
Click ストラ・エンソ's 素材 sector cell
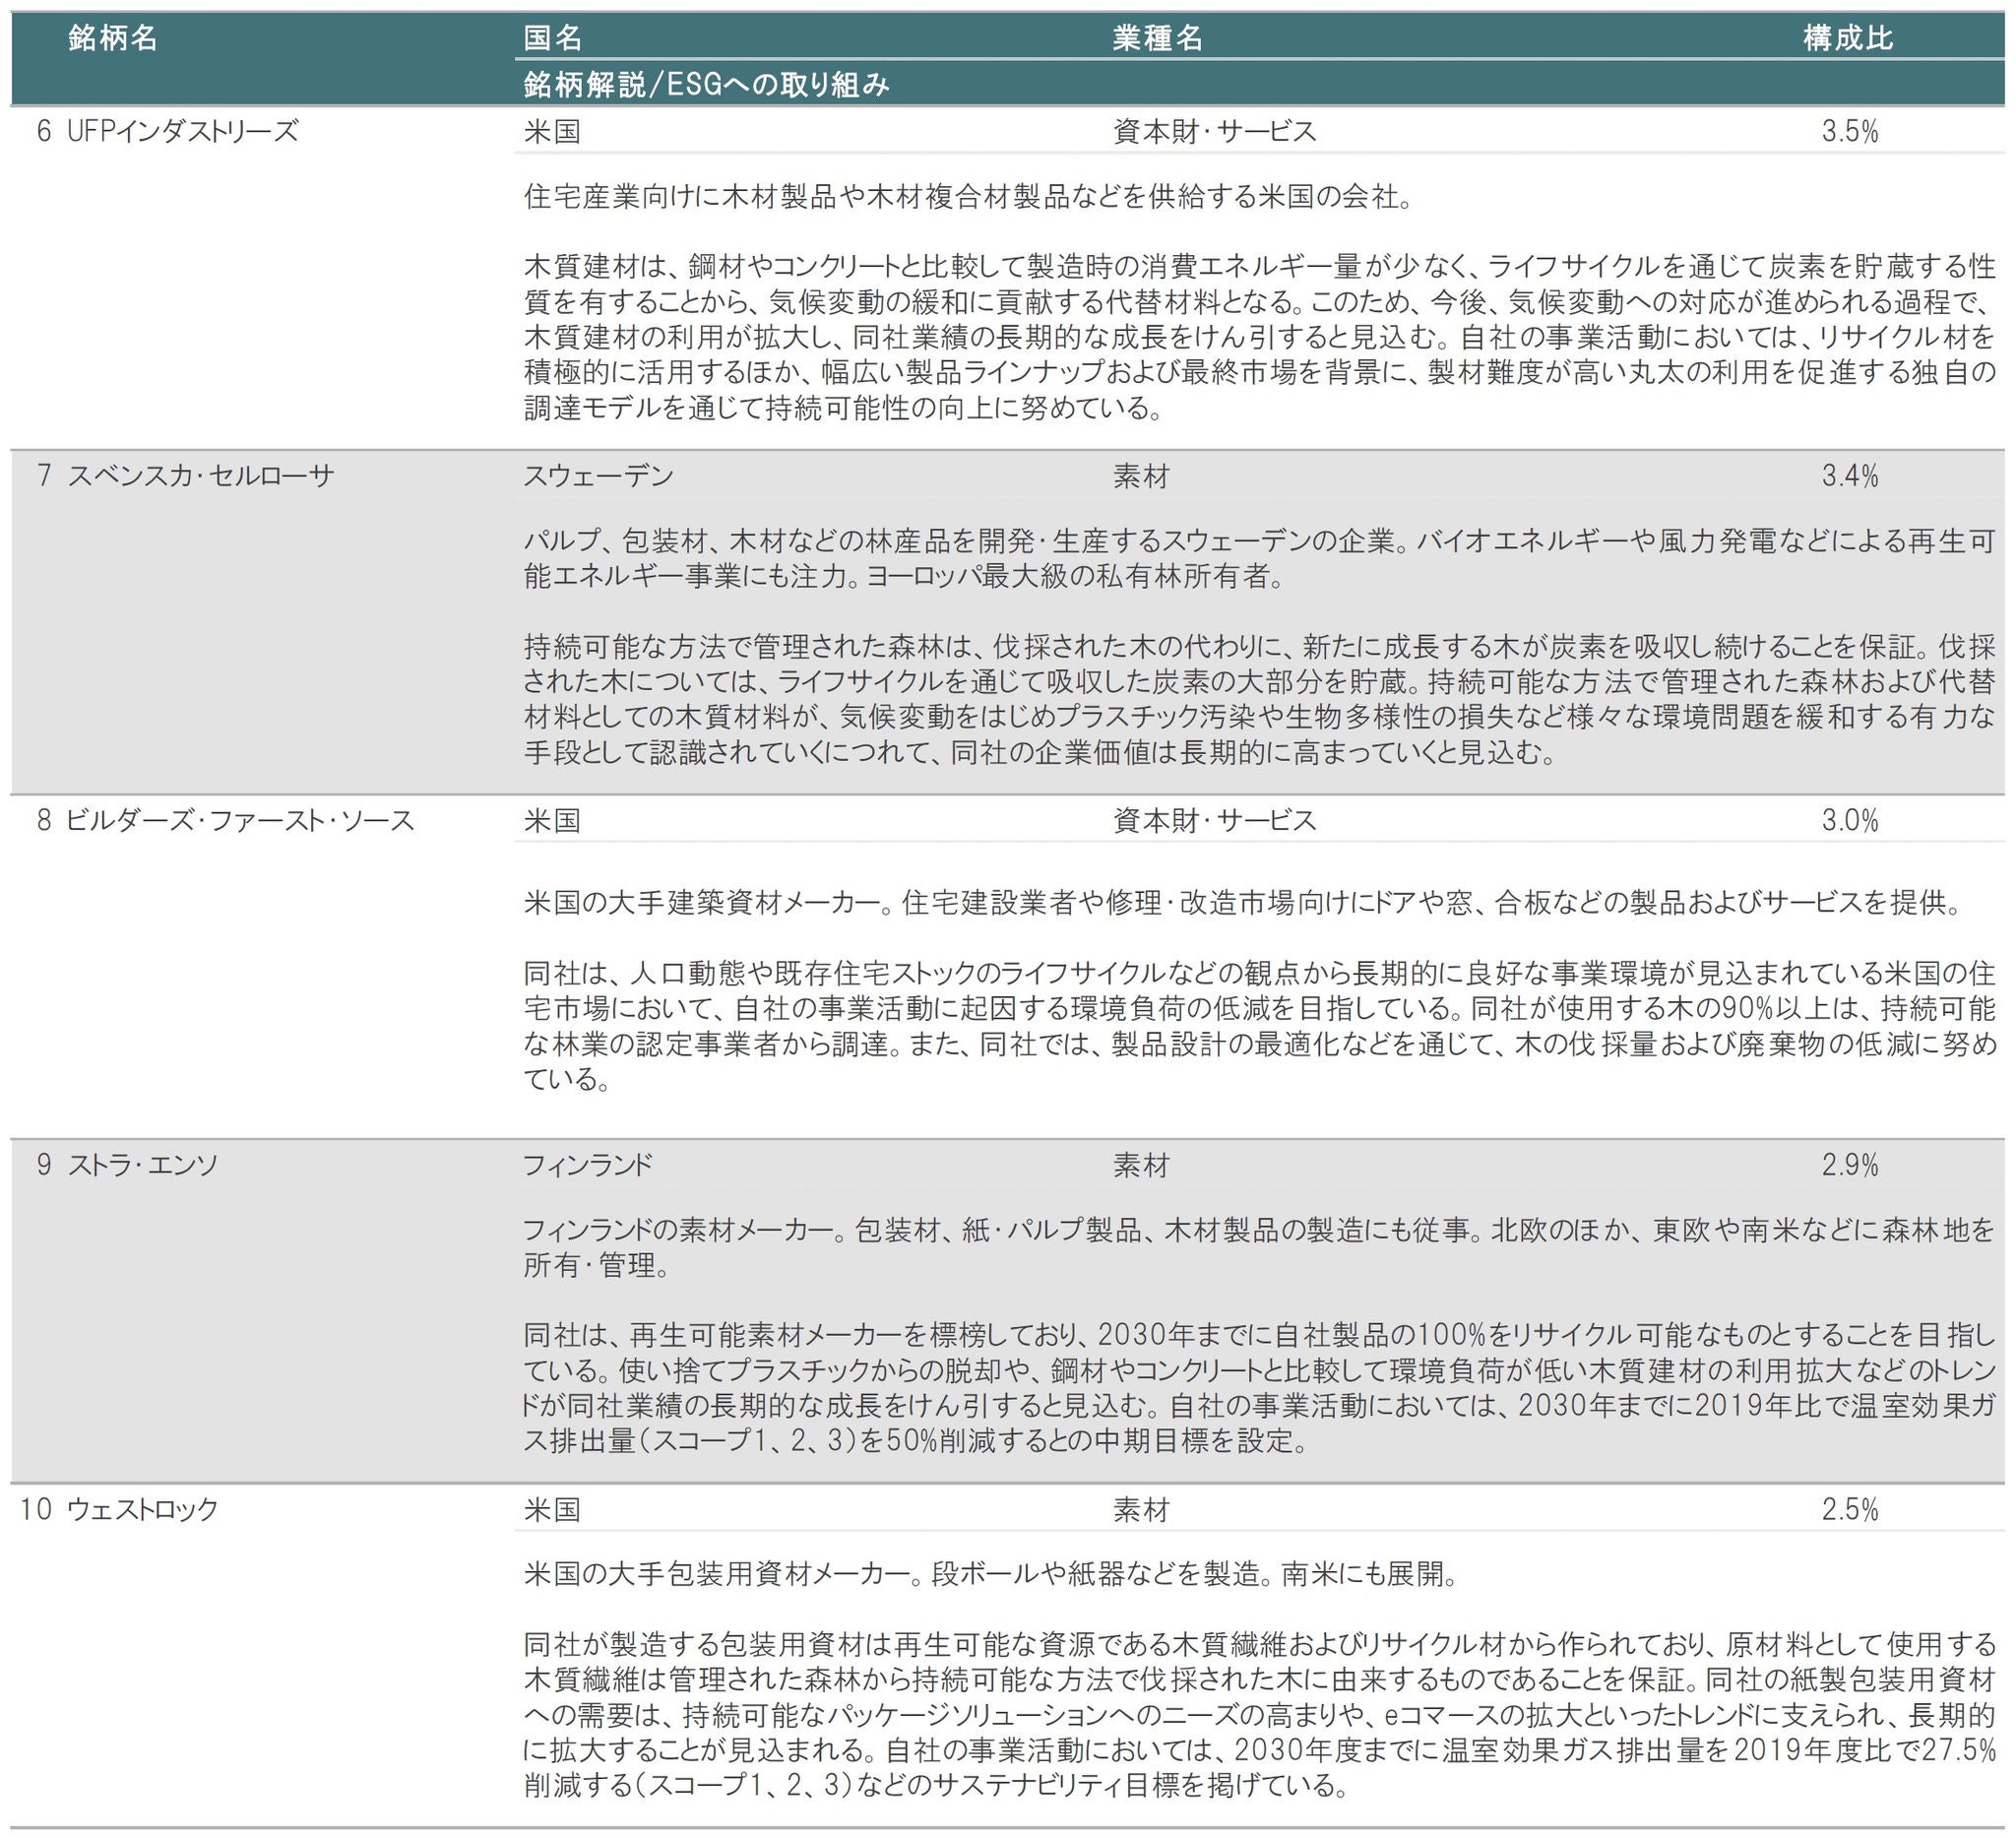tap(1140, 1165)
